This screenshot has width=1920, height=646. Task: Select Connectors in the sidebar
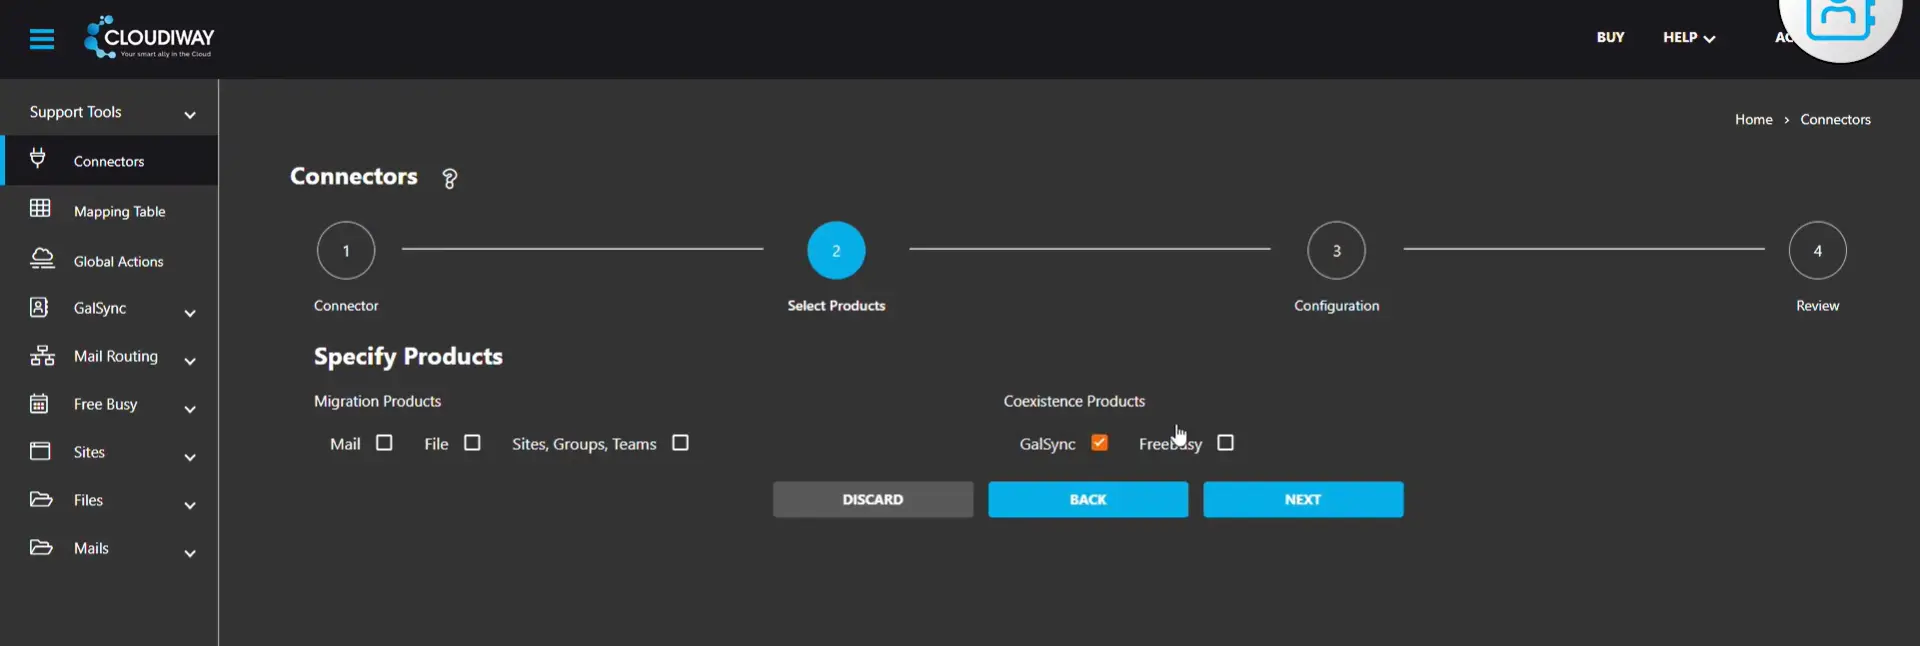109,161
